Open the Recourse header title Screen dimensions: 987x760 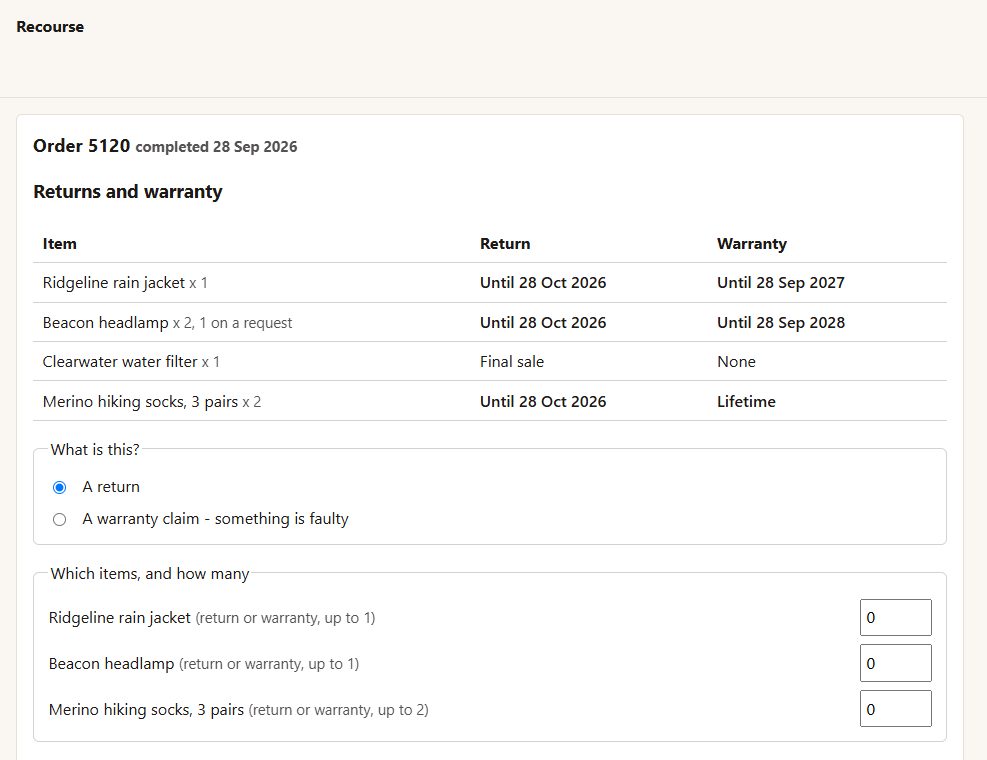tap(50, 27)
